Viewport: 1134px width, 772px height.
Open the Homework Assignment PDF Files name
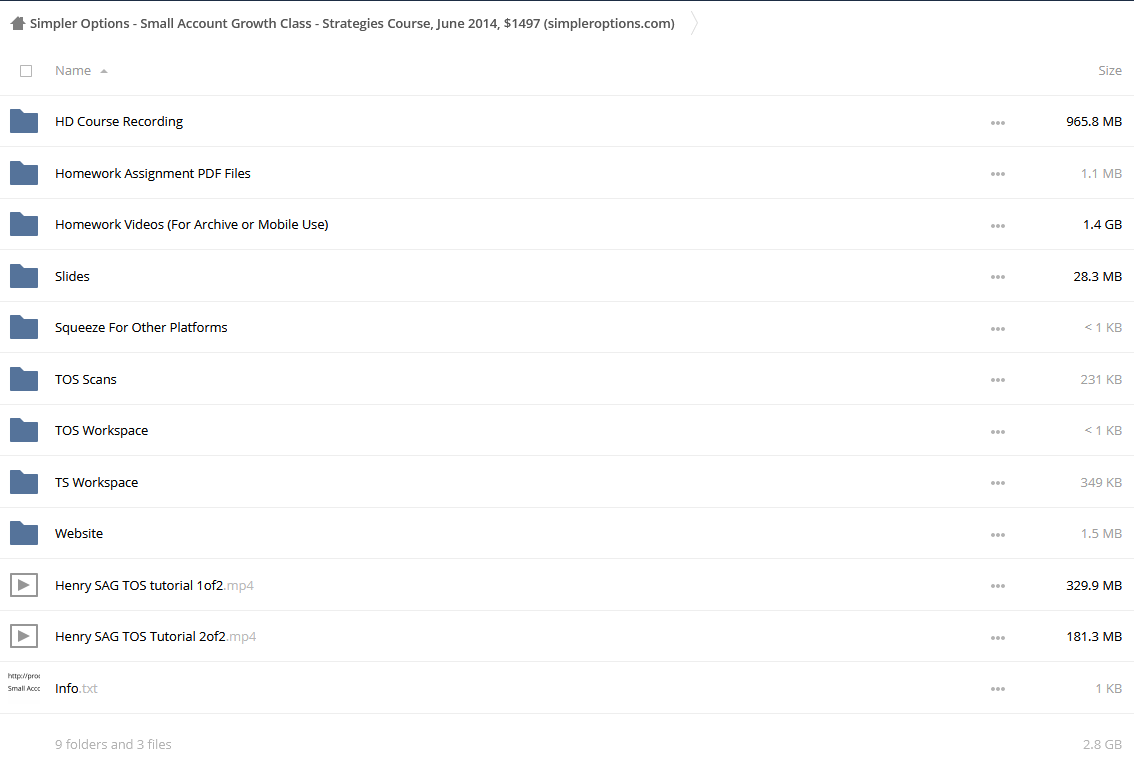pos(153,174)
